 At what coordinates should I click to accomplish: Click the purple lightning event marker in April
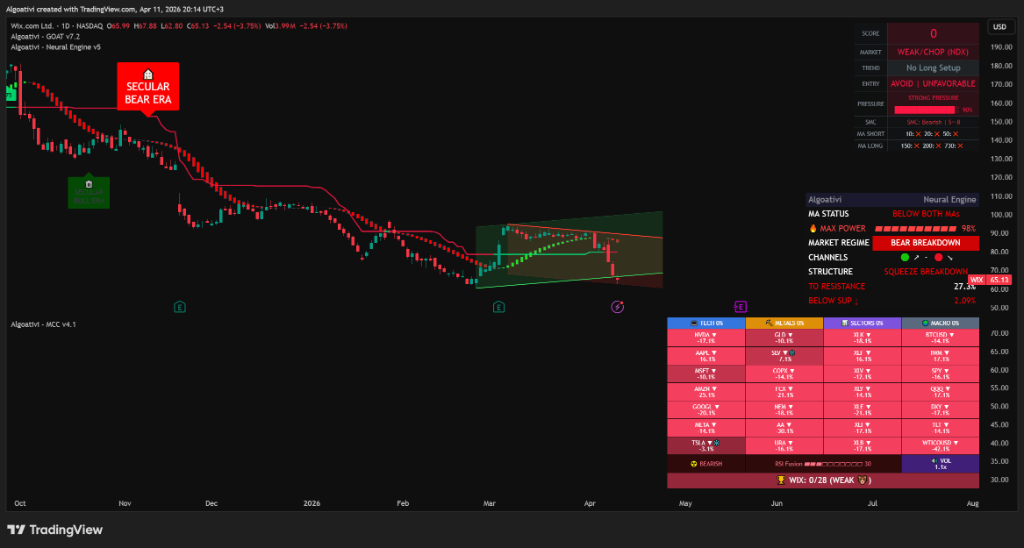coord(617,306)
